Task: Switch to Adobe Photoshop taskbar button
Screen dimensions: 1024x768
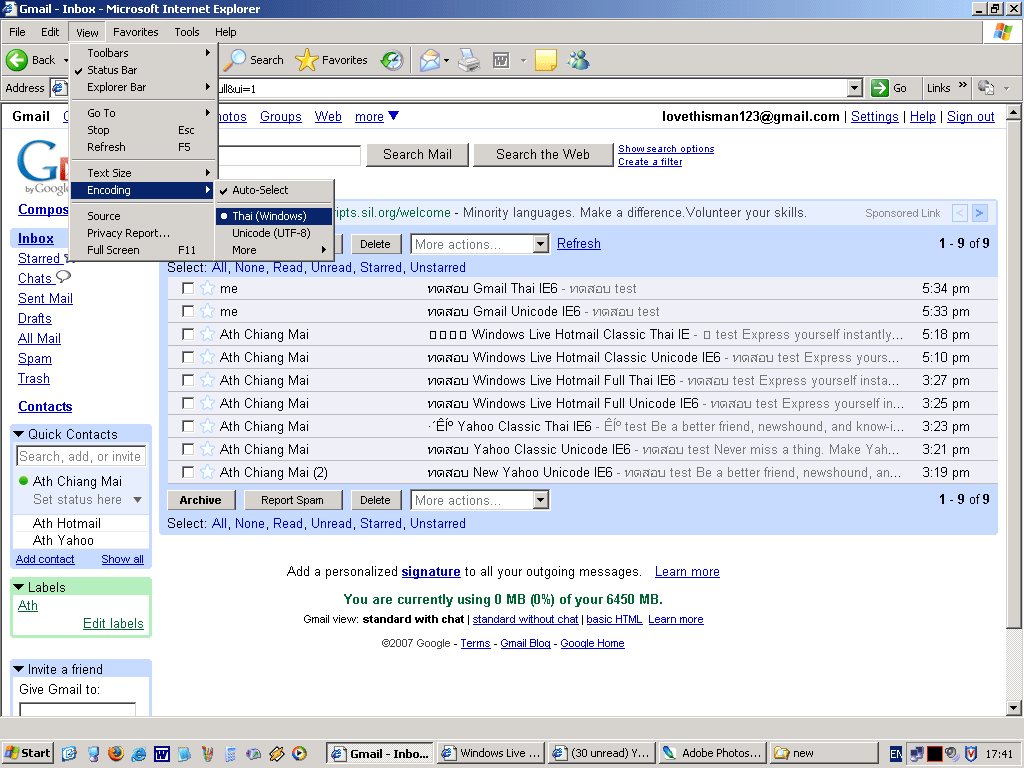Action: click(x=712, y=753)
